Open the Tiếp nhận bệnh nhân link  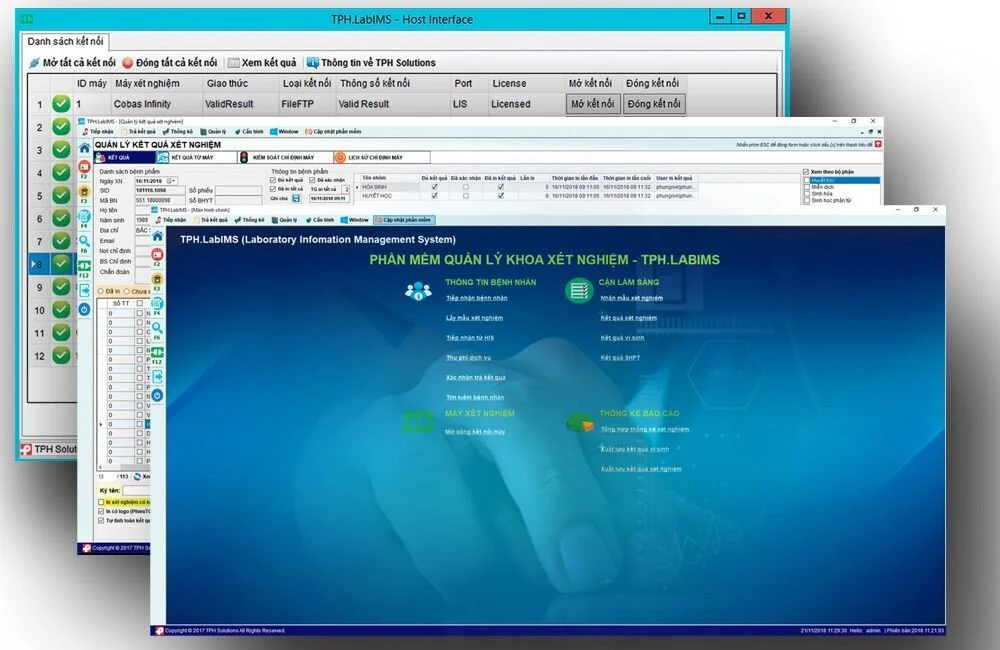(476, 298)
